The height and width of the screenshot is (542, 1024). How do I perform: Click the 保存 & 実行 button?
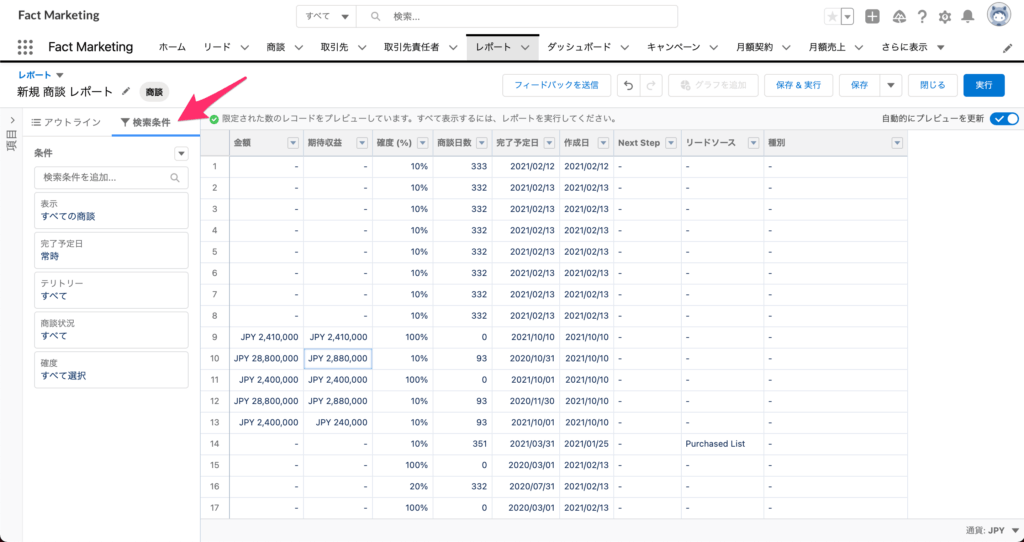799,86
